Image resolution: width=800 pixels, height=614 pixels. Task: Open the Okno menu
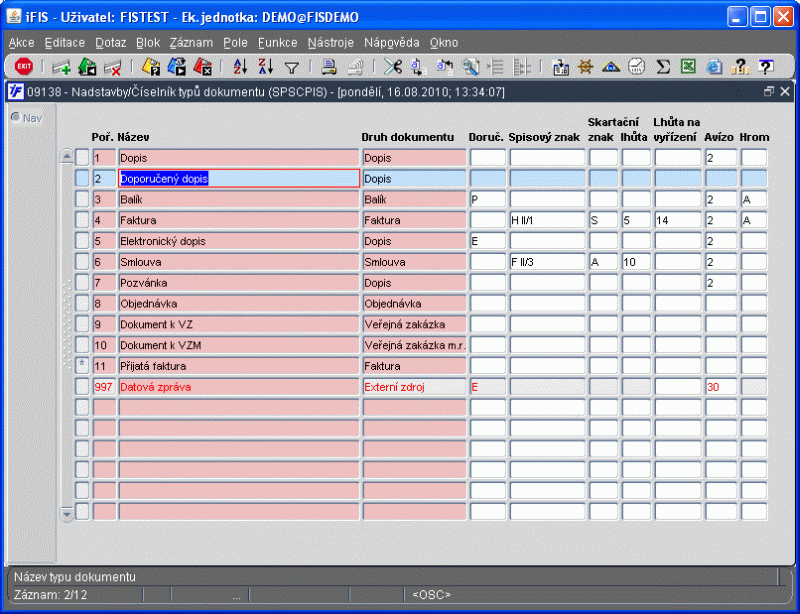coord(444,43)
